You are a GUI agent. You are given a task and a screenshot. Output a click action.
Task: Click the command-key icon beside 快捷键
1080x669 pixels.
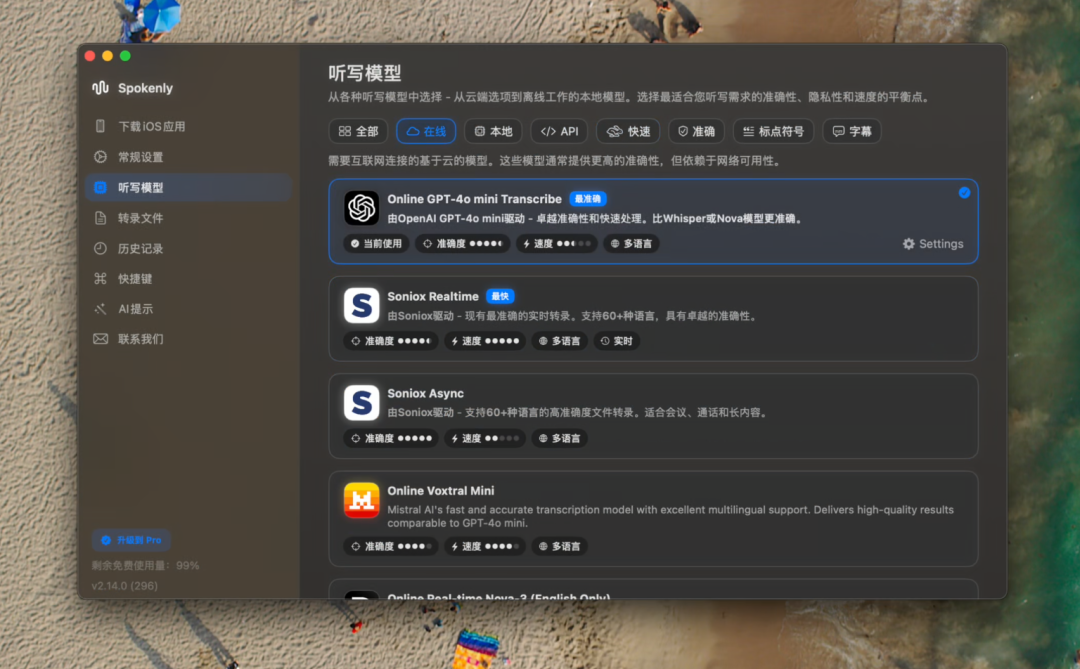click(101, 278)
